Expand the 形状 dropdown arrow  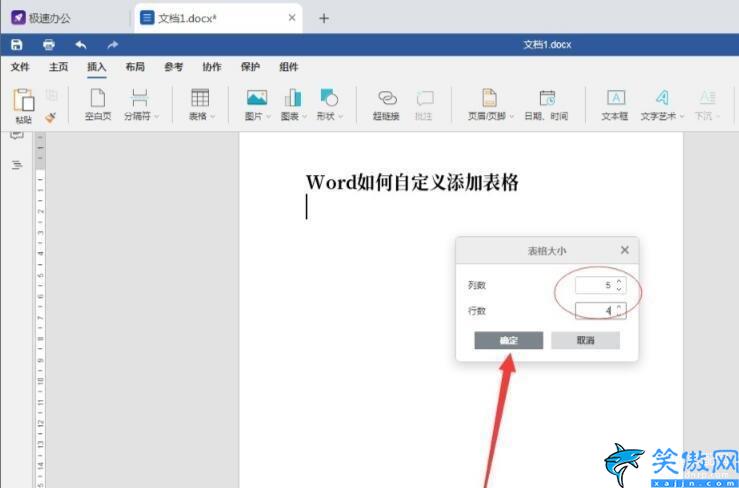click(x=340, y=116)
